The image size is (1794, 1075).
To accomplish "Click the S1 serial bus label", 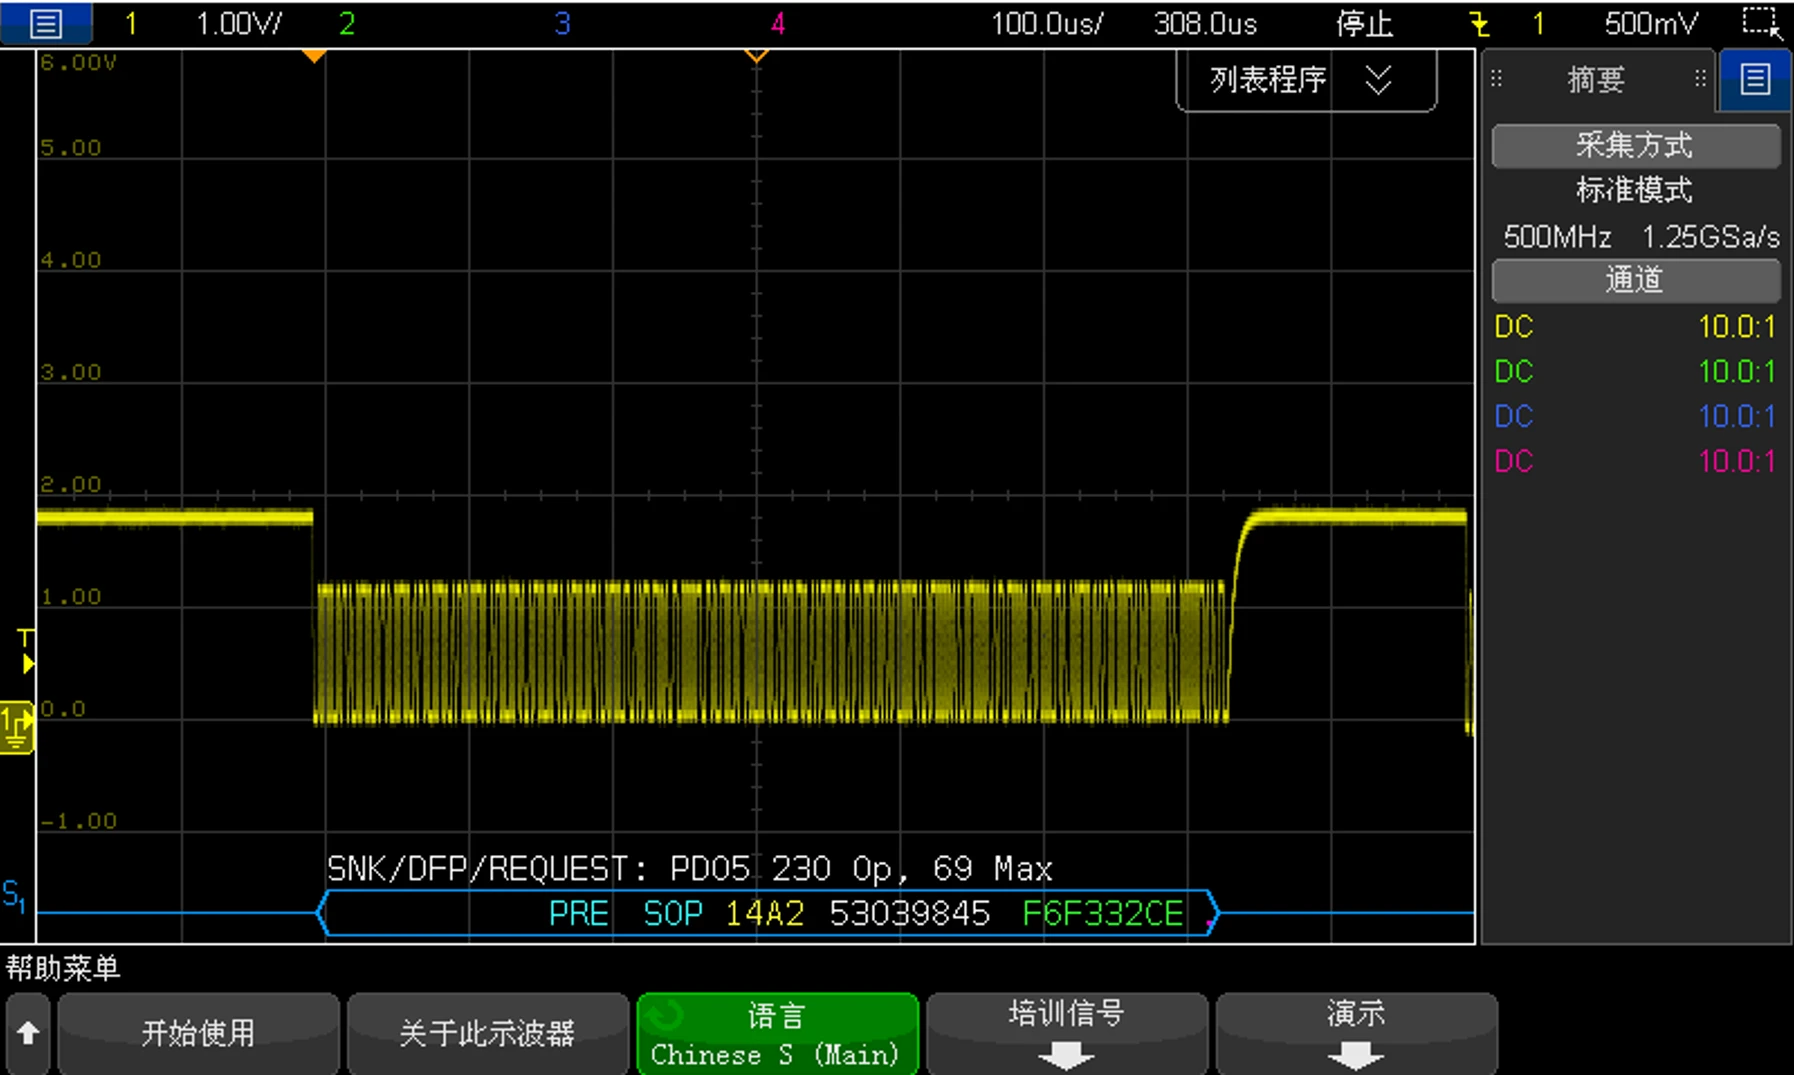I will [x=14, y=894].
